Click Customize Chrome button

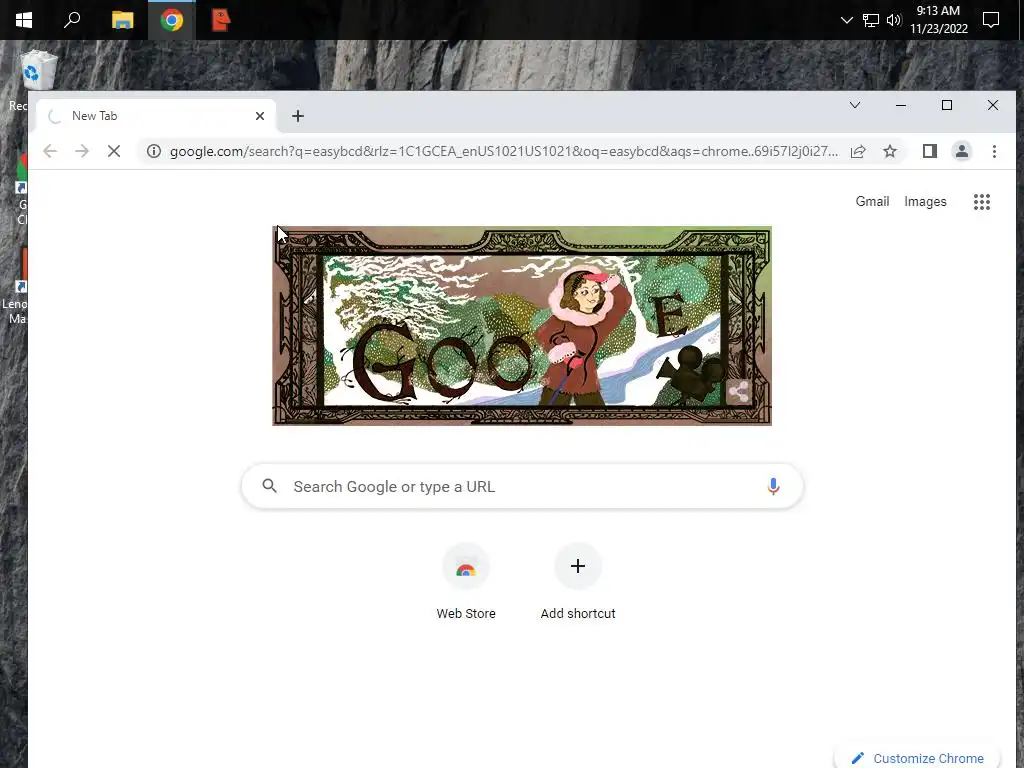pyautogui.click(x=918, y=758)
